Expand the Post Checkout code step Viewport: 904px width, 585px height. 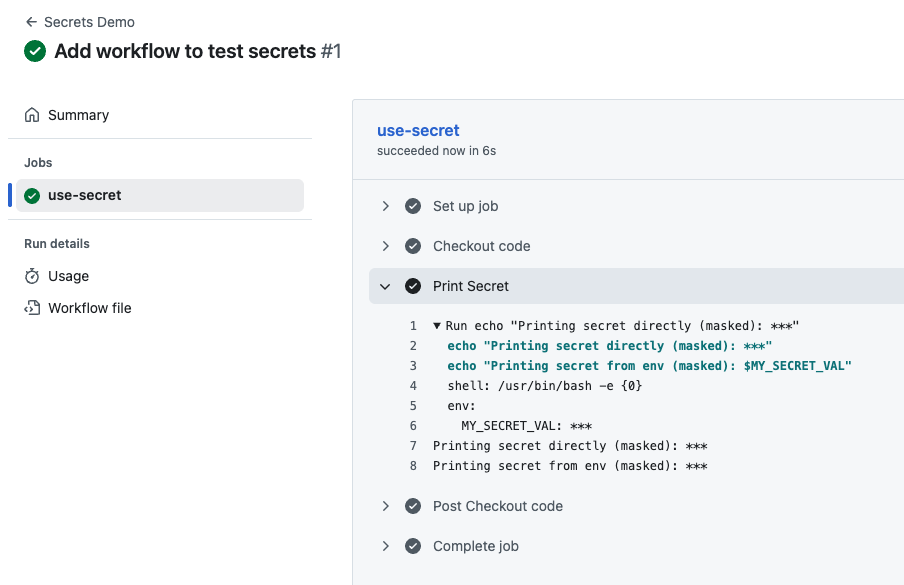[x=386, y=506]
